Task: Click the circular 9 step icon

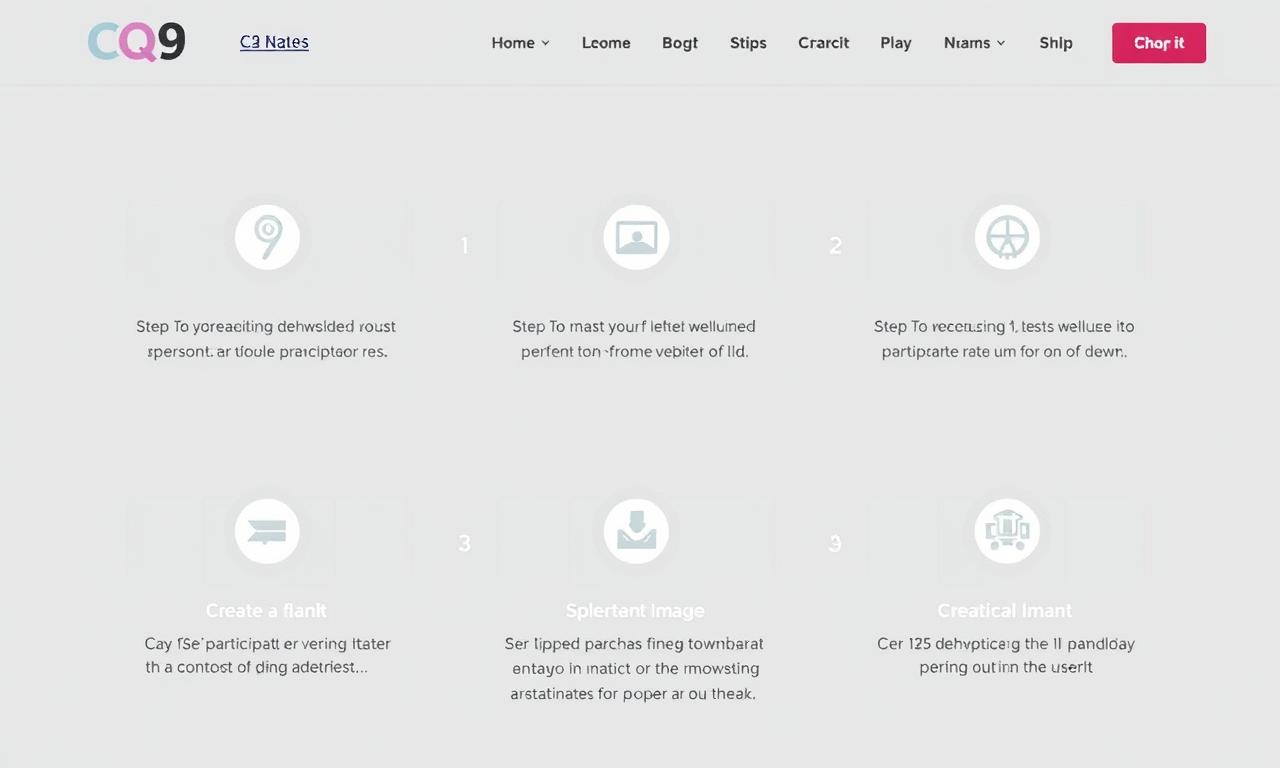Action: click(267, 237)
